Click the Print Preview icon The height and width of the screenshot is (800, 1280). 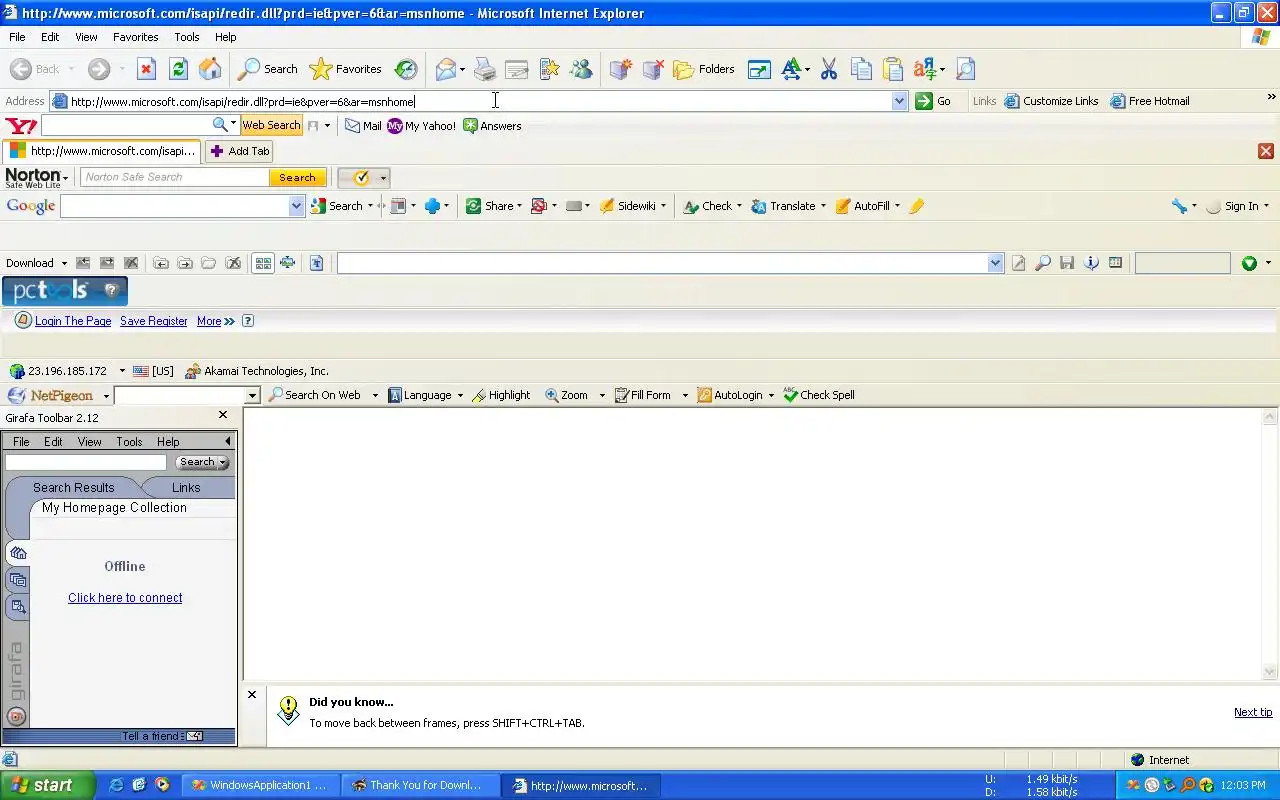click(x=965, y=69)
